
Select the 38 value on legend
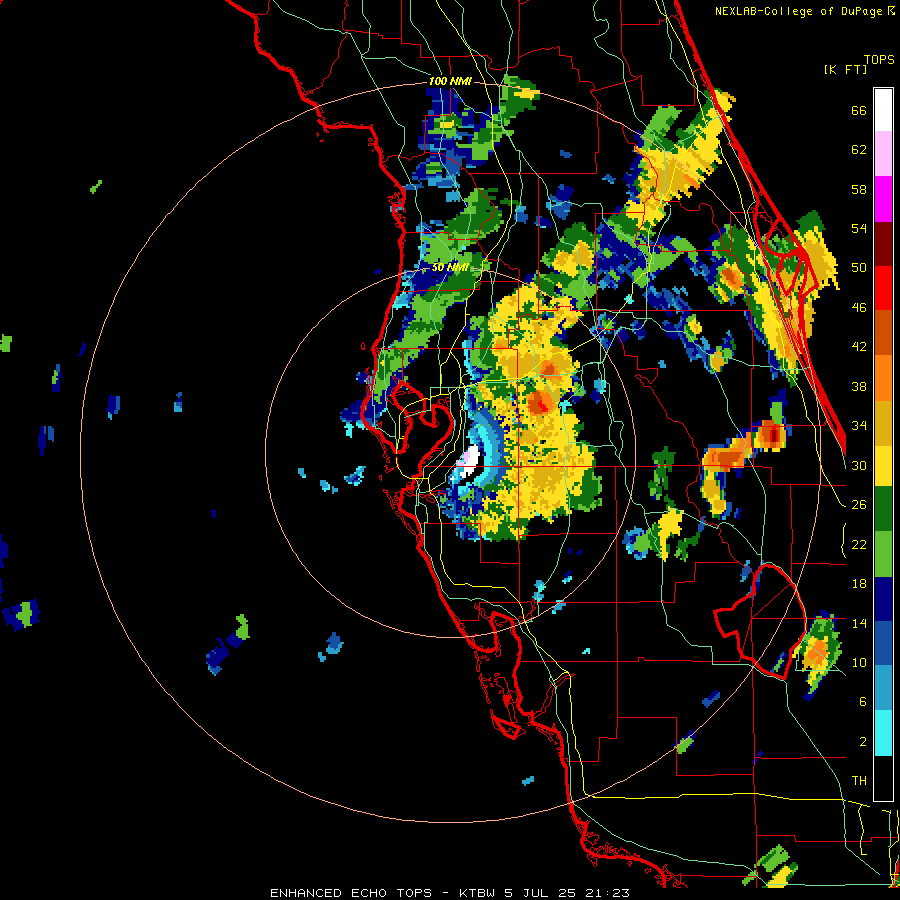point(859,386)
